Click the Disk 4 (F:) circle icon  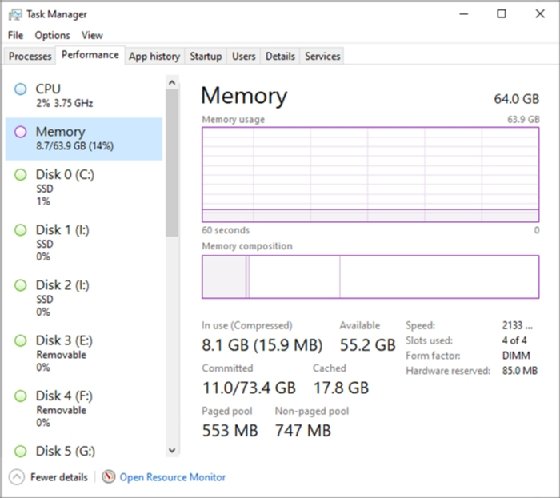coord(20,396)
